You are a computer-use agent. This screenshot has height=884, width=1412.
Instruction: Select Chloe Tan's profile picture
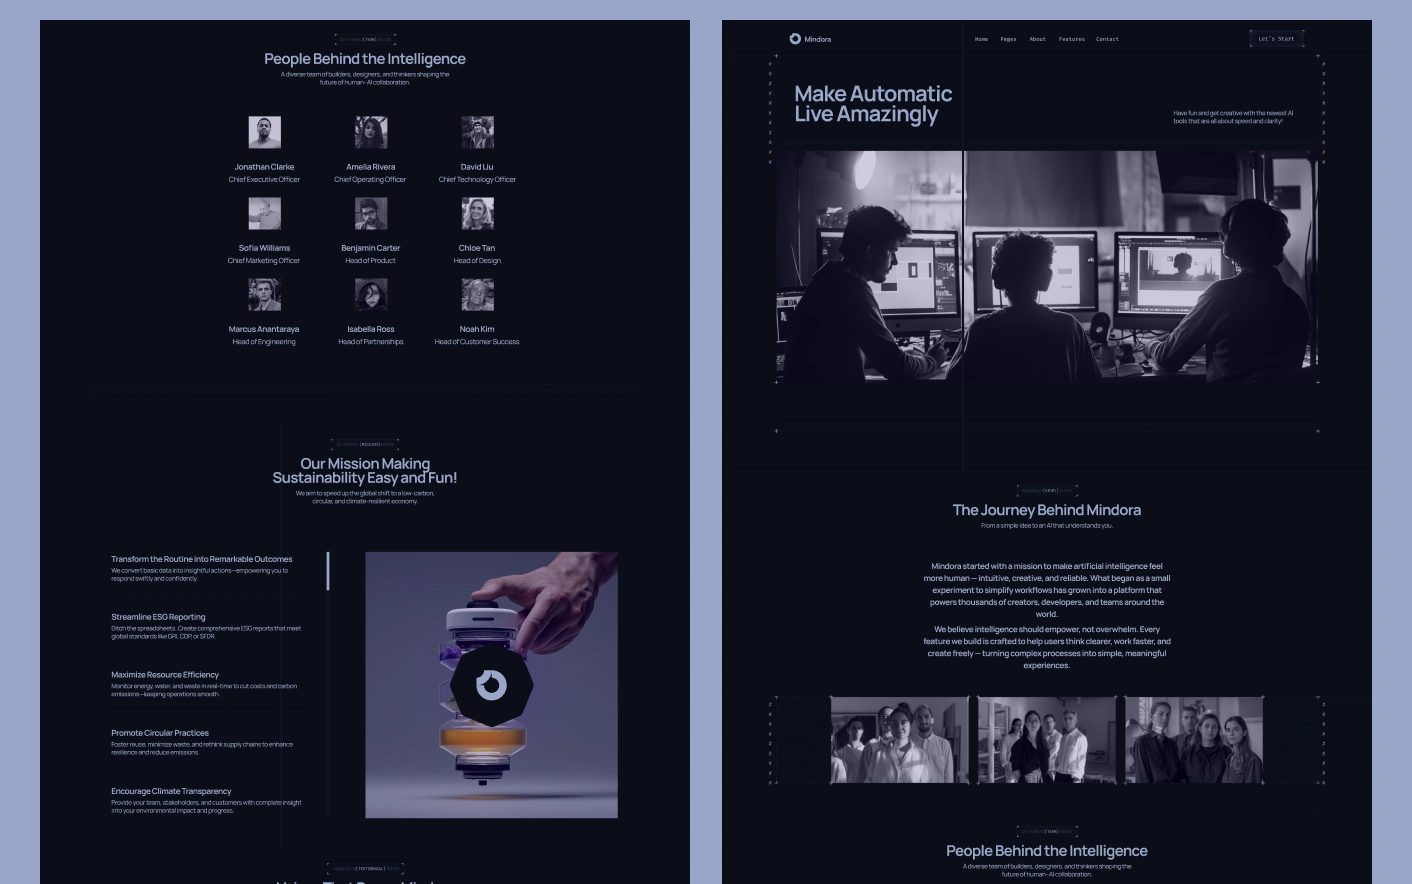(477, 213)
